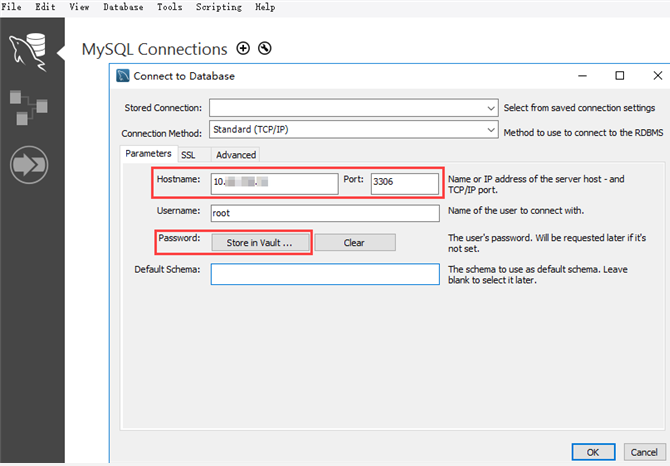Click the Connection Method label
This screenshot has height=466, width=670.
click(162, 134)
